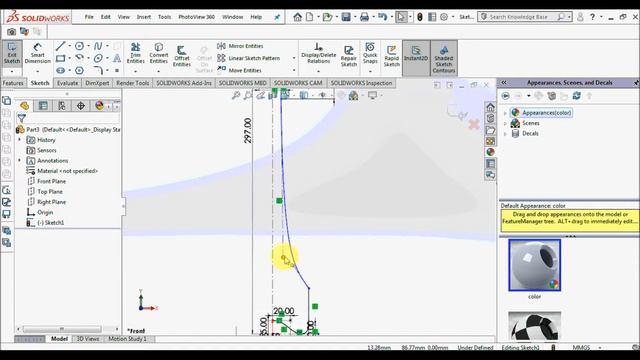Click the Rebuild traffic light icon
This screenshot has width=640, height=360.
tap(420, 17)
